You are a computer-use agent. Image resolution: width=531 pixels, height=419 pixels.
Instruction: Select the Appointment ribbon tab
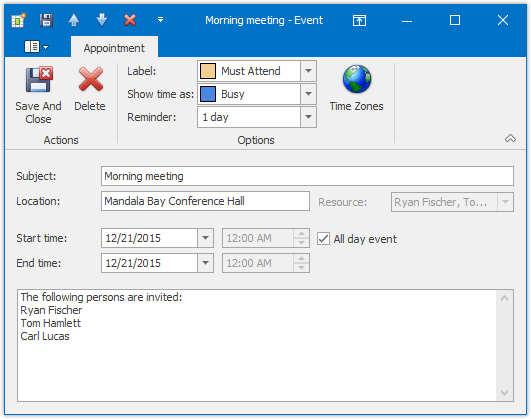[x=114, y=48]
